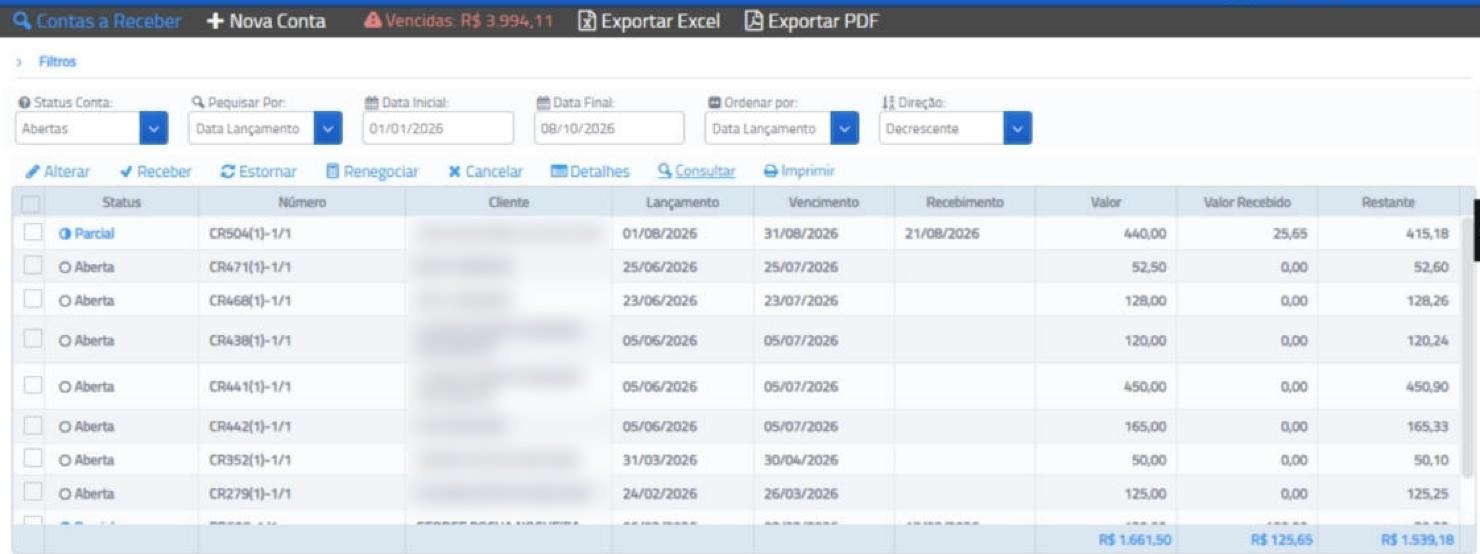Click the Direção Decrescente combo box

click(x=955, y=128)
